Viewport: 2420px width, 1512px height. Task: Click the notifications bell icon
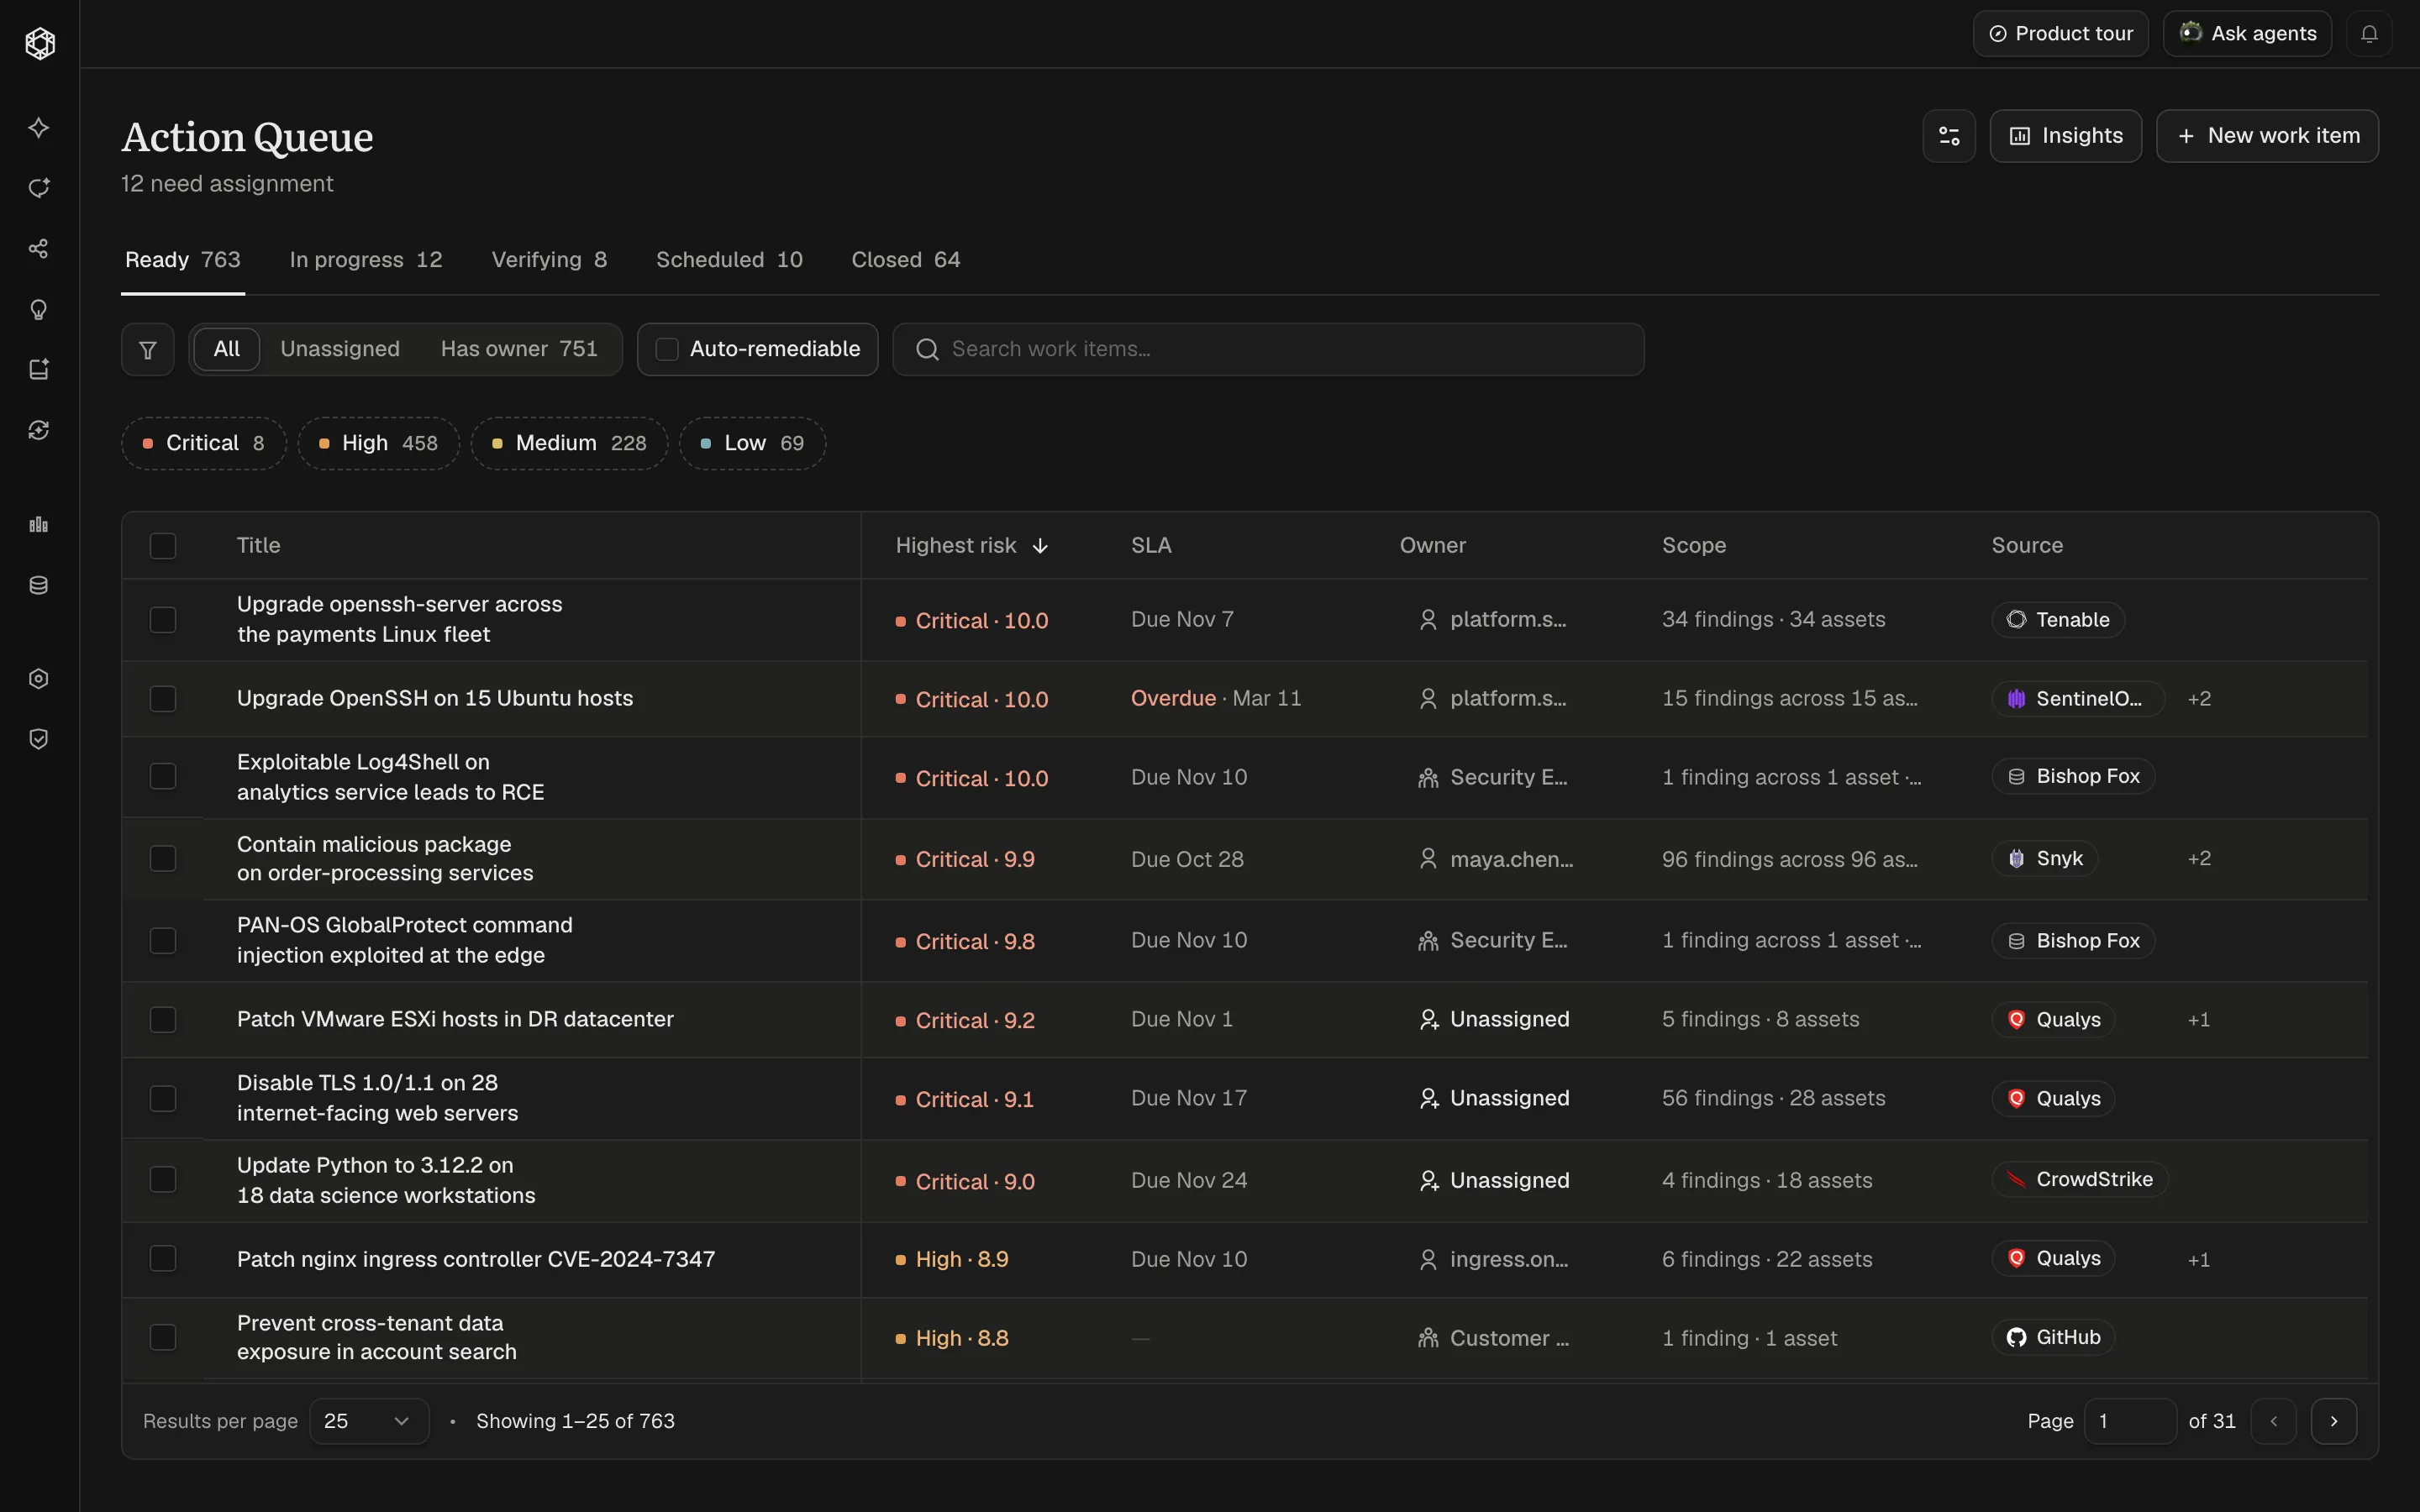click(x=2369, y=34)
